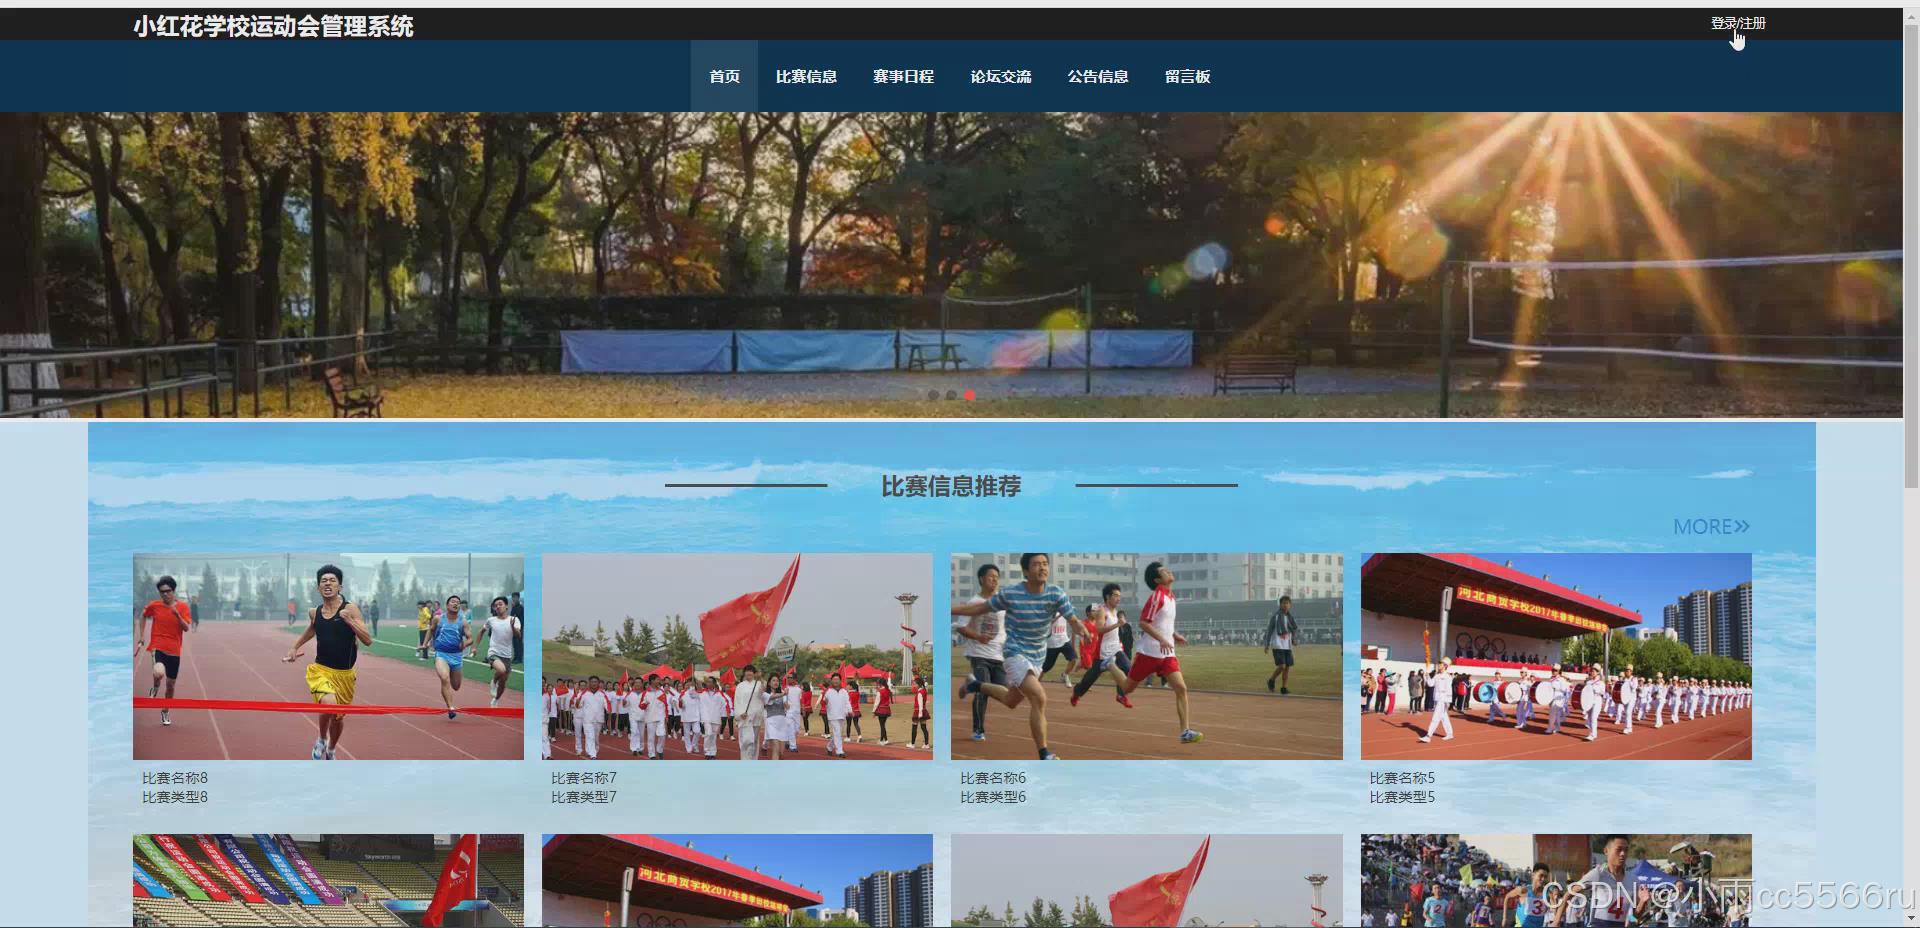Open thumbnail for 比赛名称8 sprint race
The height and width of the screenshot is (928, 1920).
pyautogui.click(x=328, y=656)
